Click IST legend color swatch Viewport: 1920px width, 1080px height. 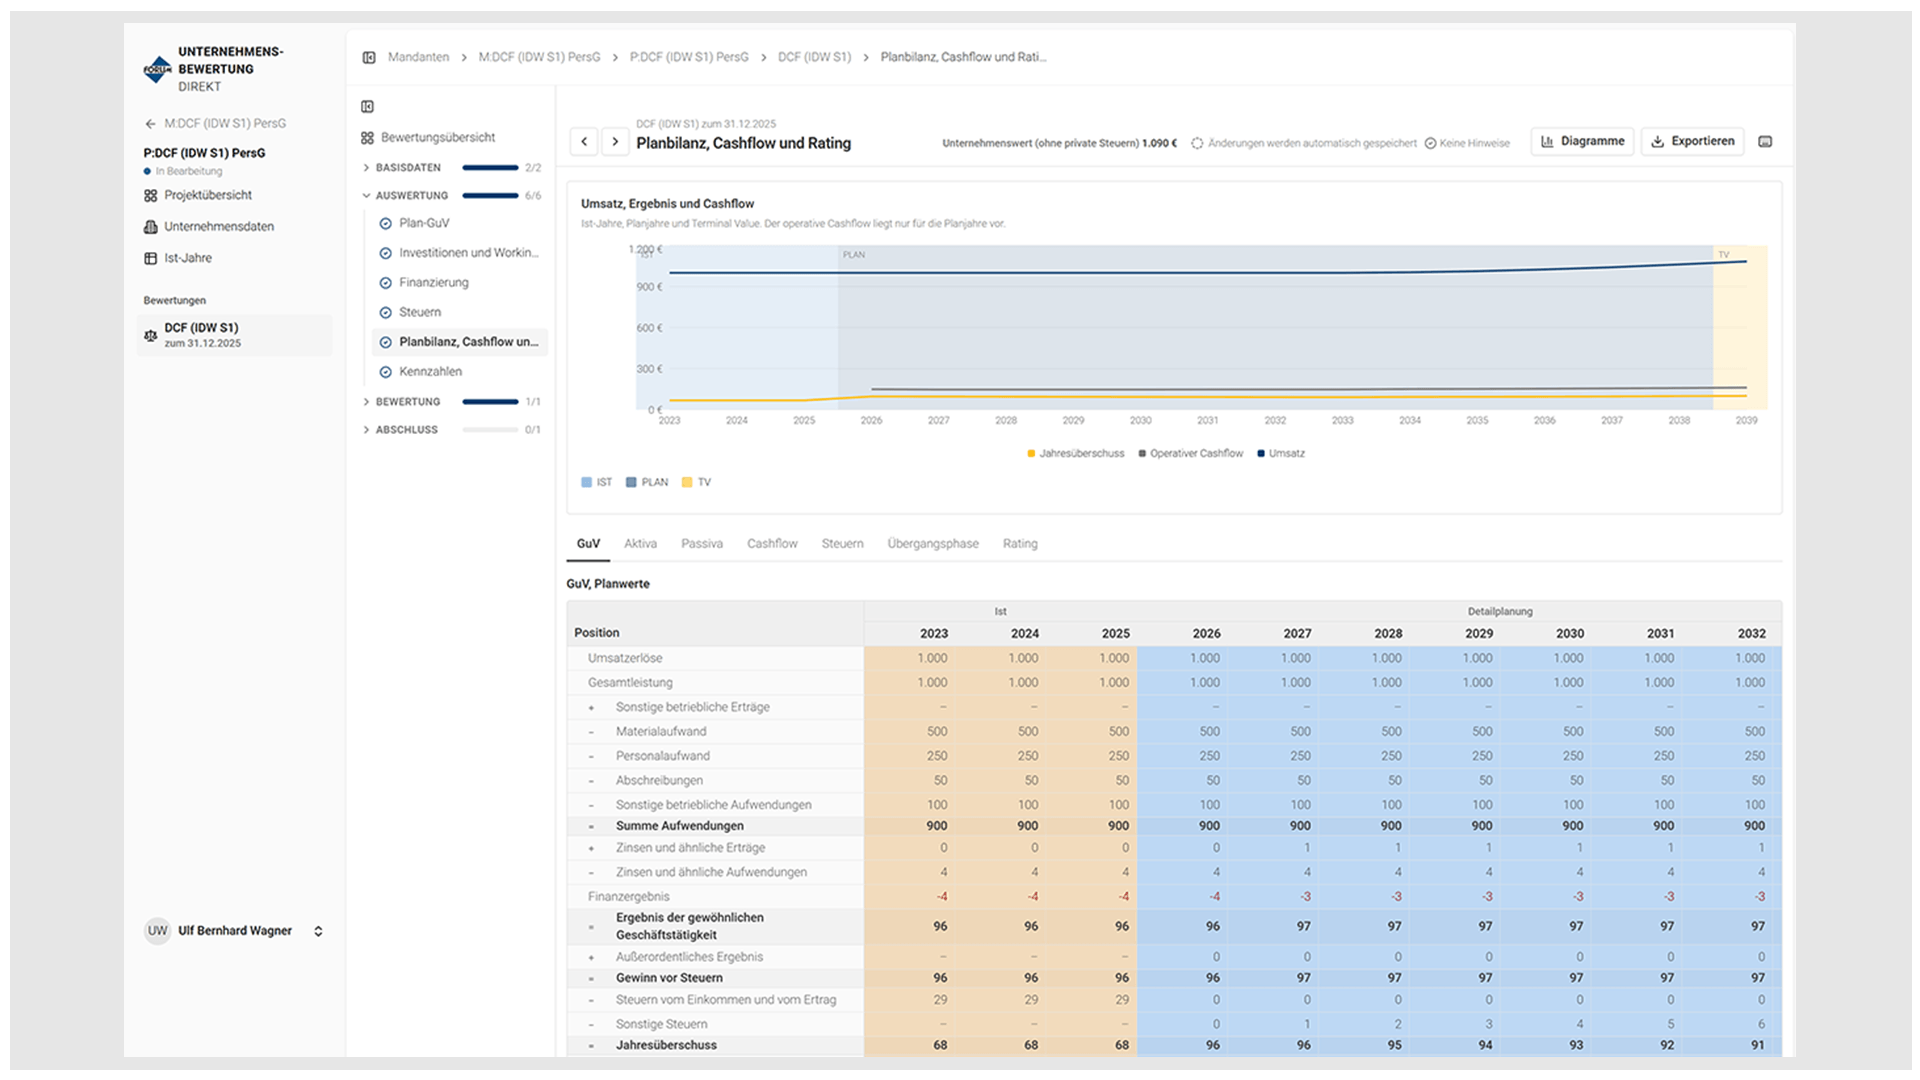click(x=586, y=482)
